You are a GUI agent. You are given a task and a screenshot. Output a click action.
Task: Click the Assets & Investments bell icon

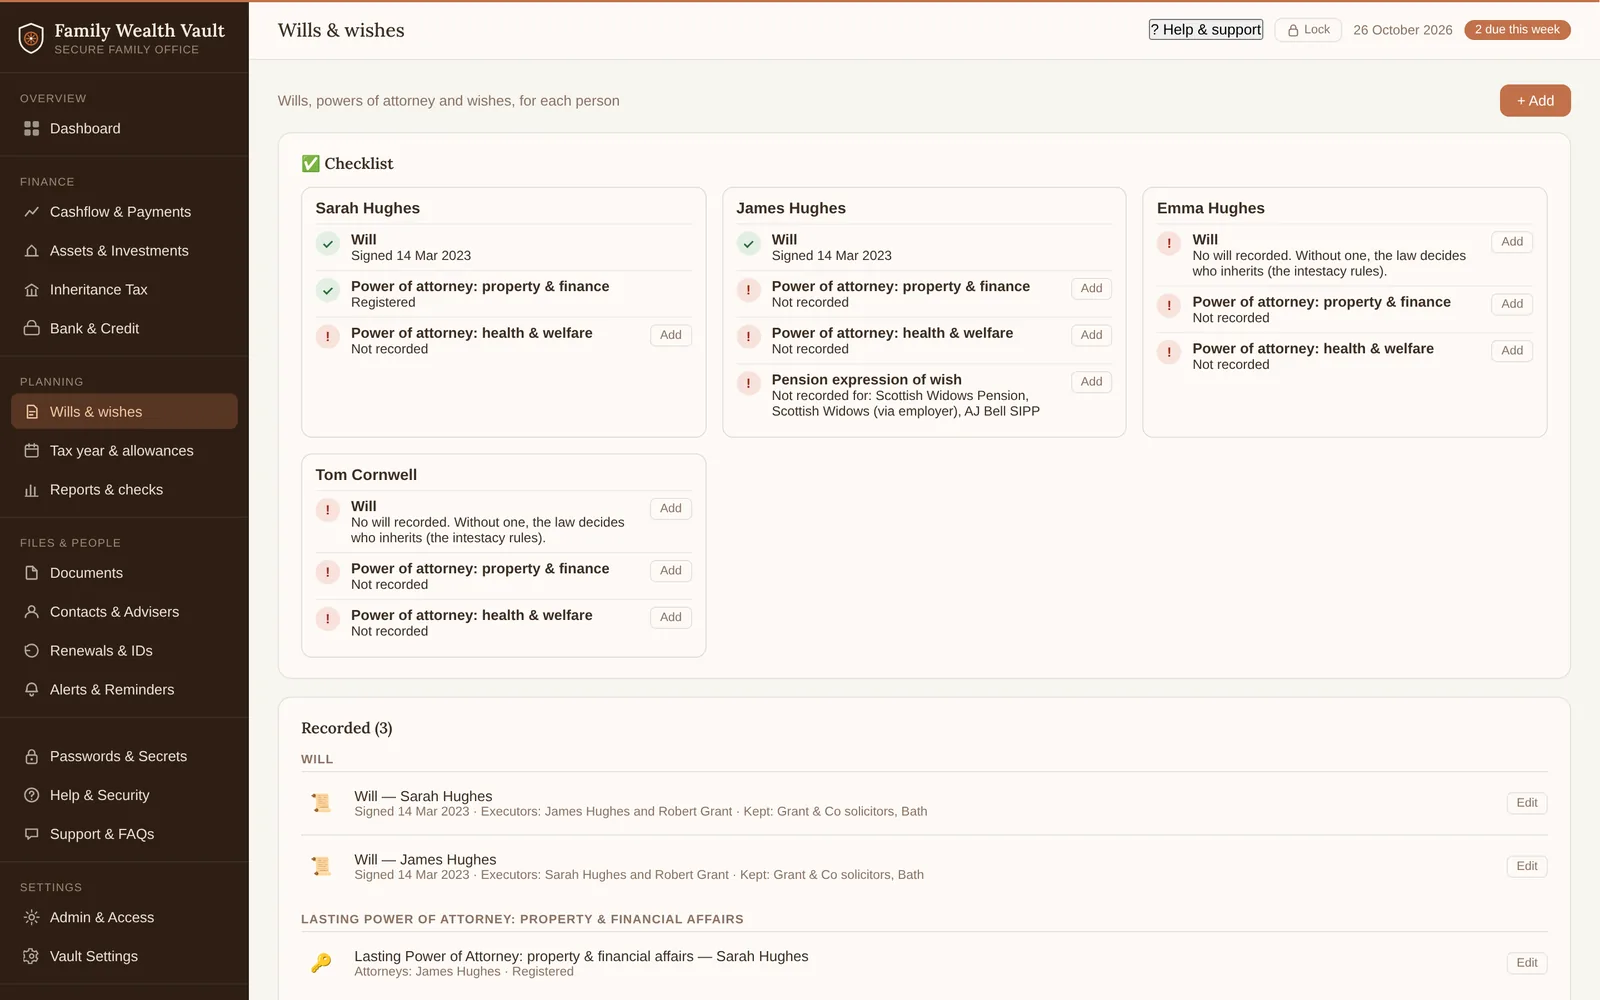[x=32, y=251]
